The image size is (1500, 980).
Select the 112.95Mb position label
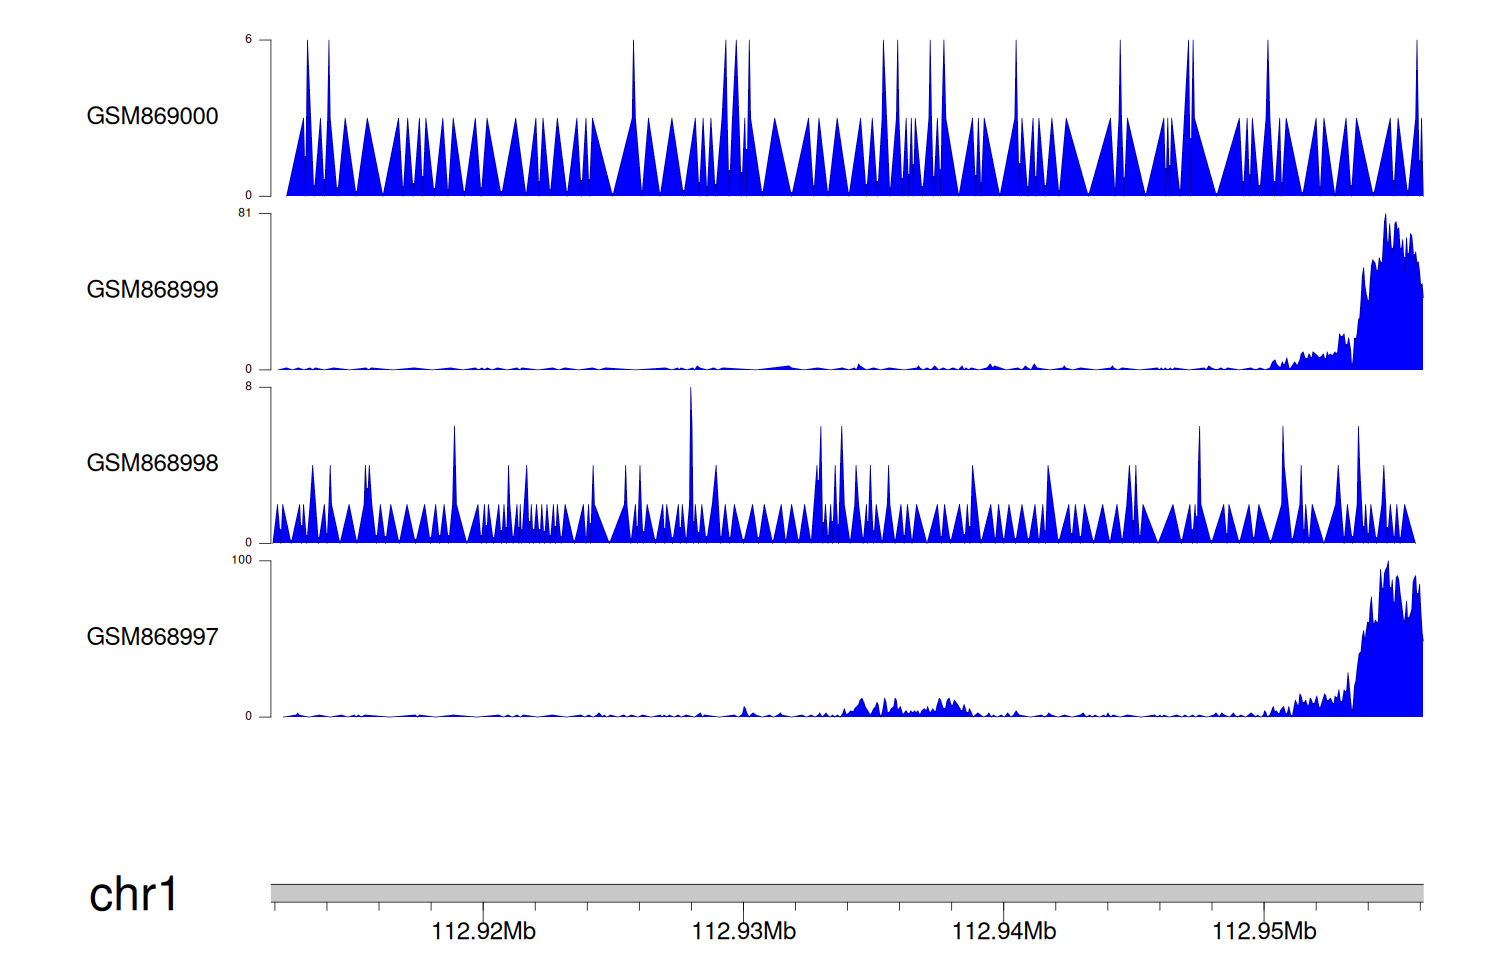tap(1264, 932)
